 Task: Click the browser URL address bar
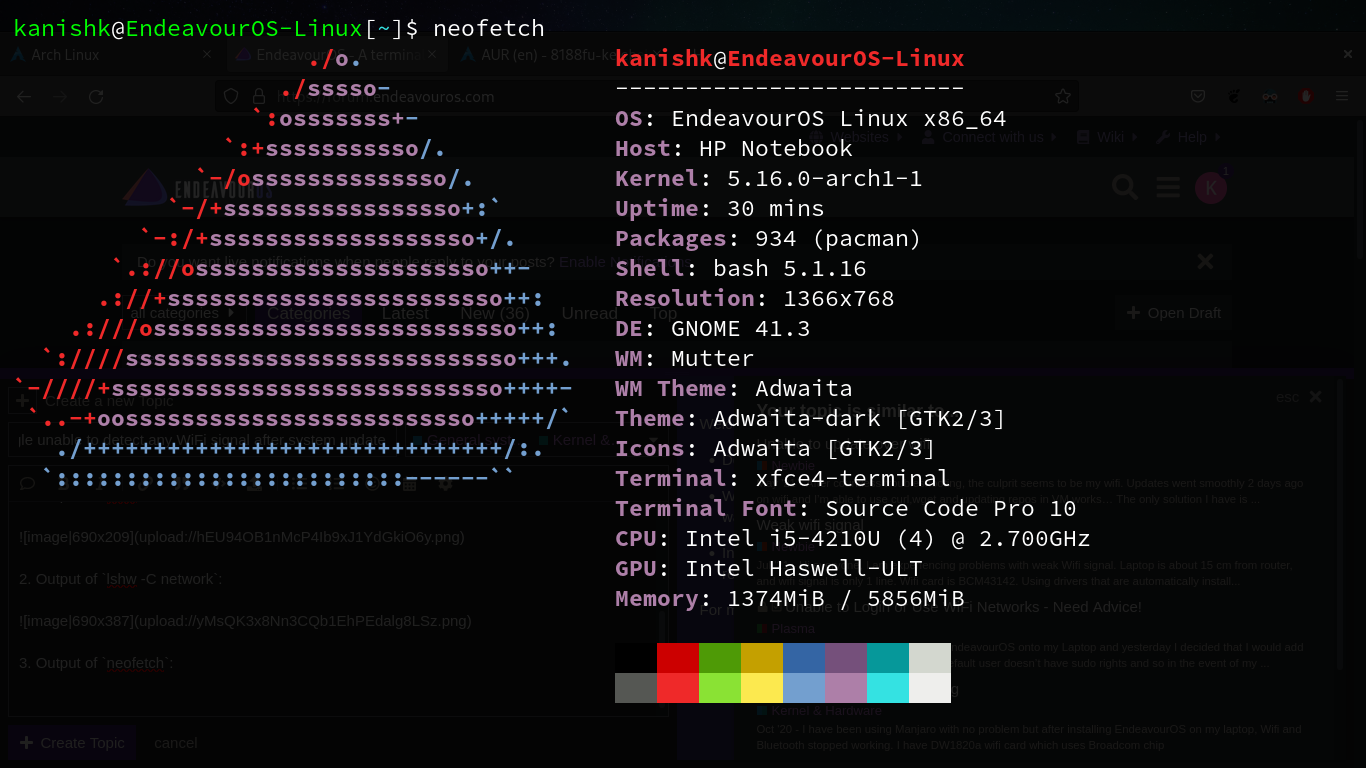[x=645, y=97]
